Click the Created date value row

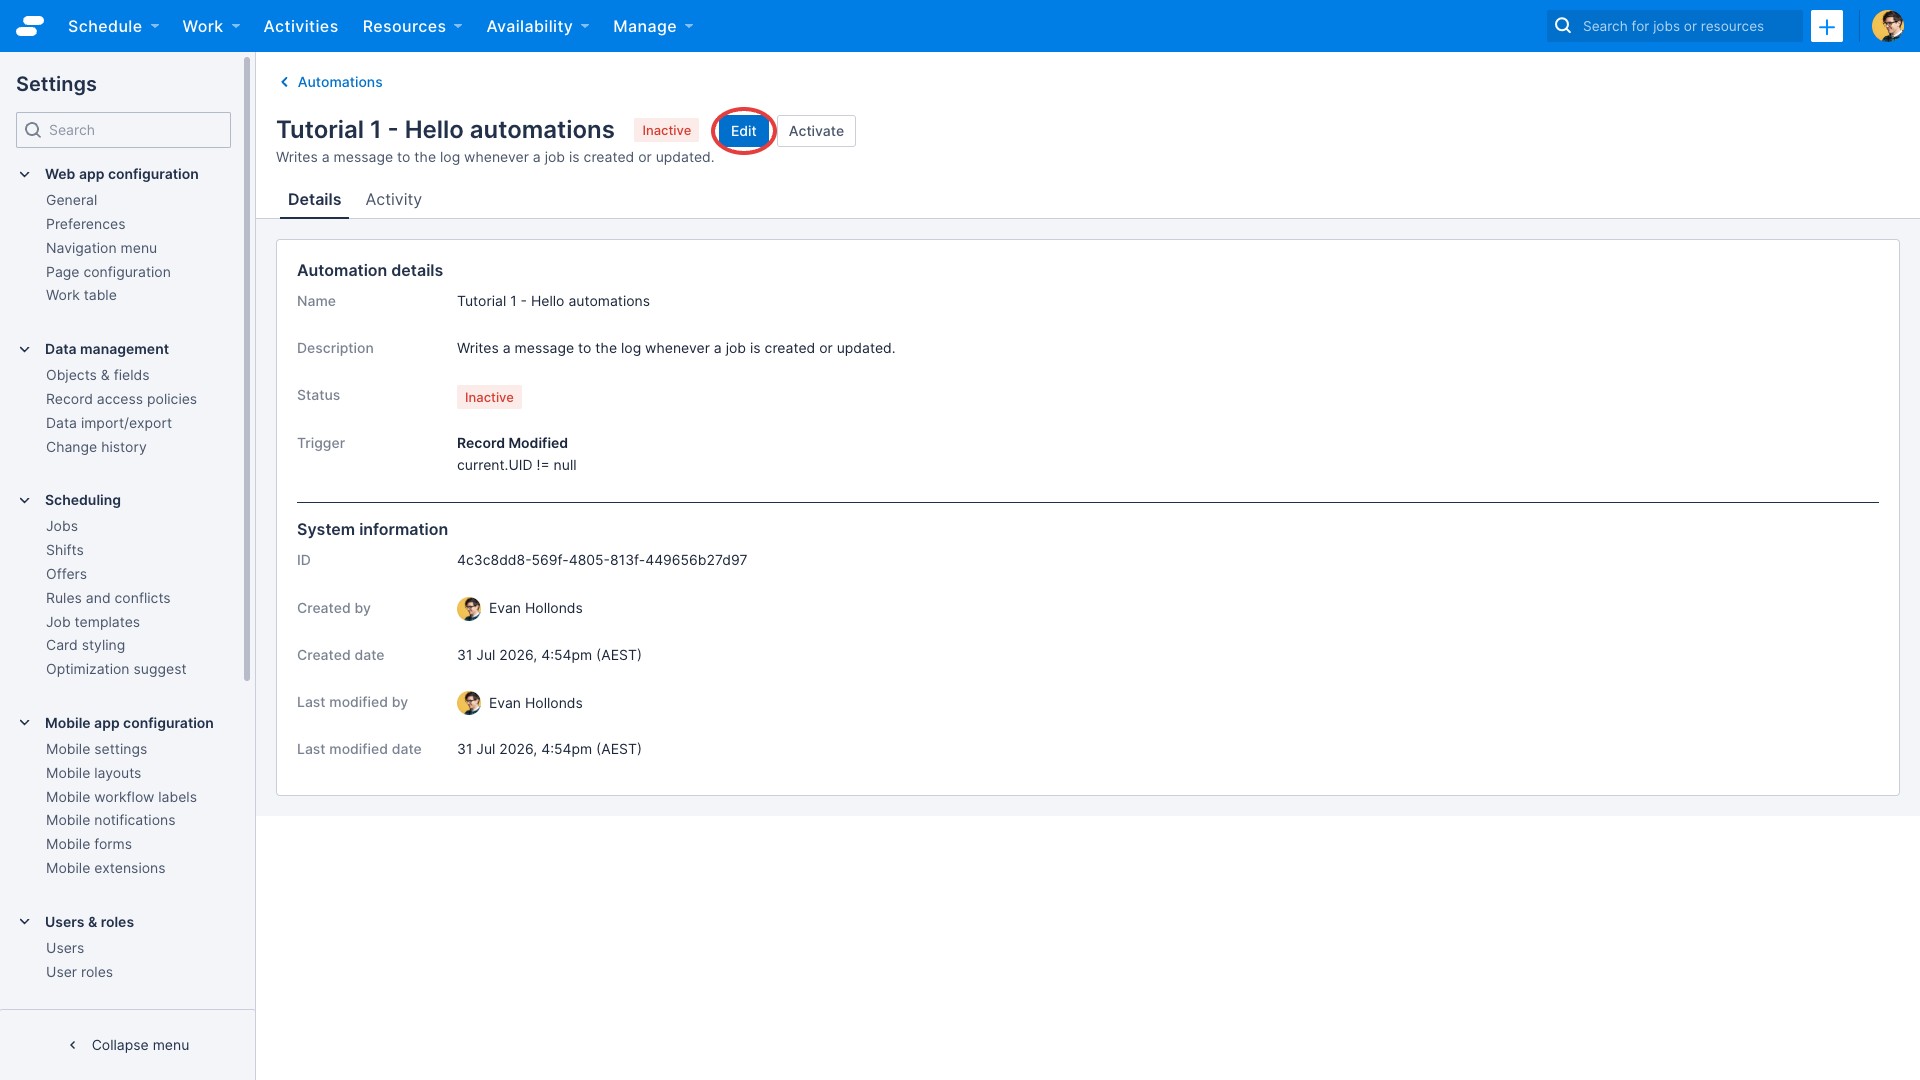click(x=549, y=655)
